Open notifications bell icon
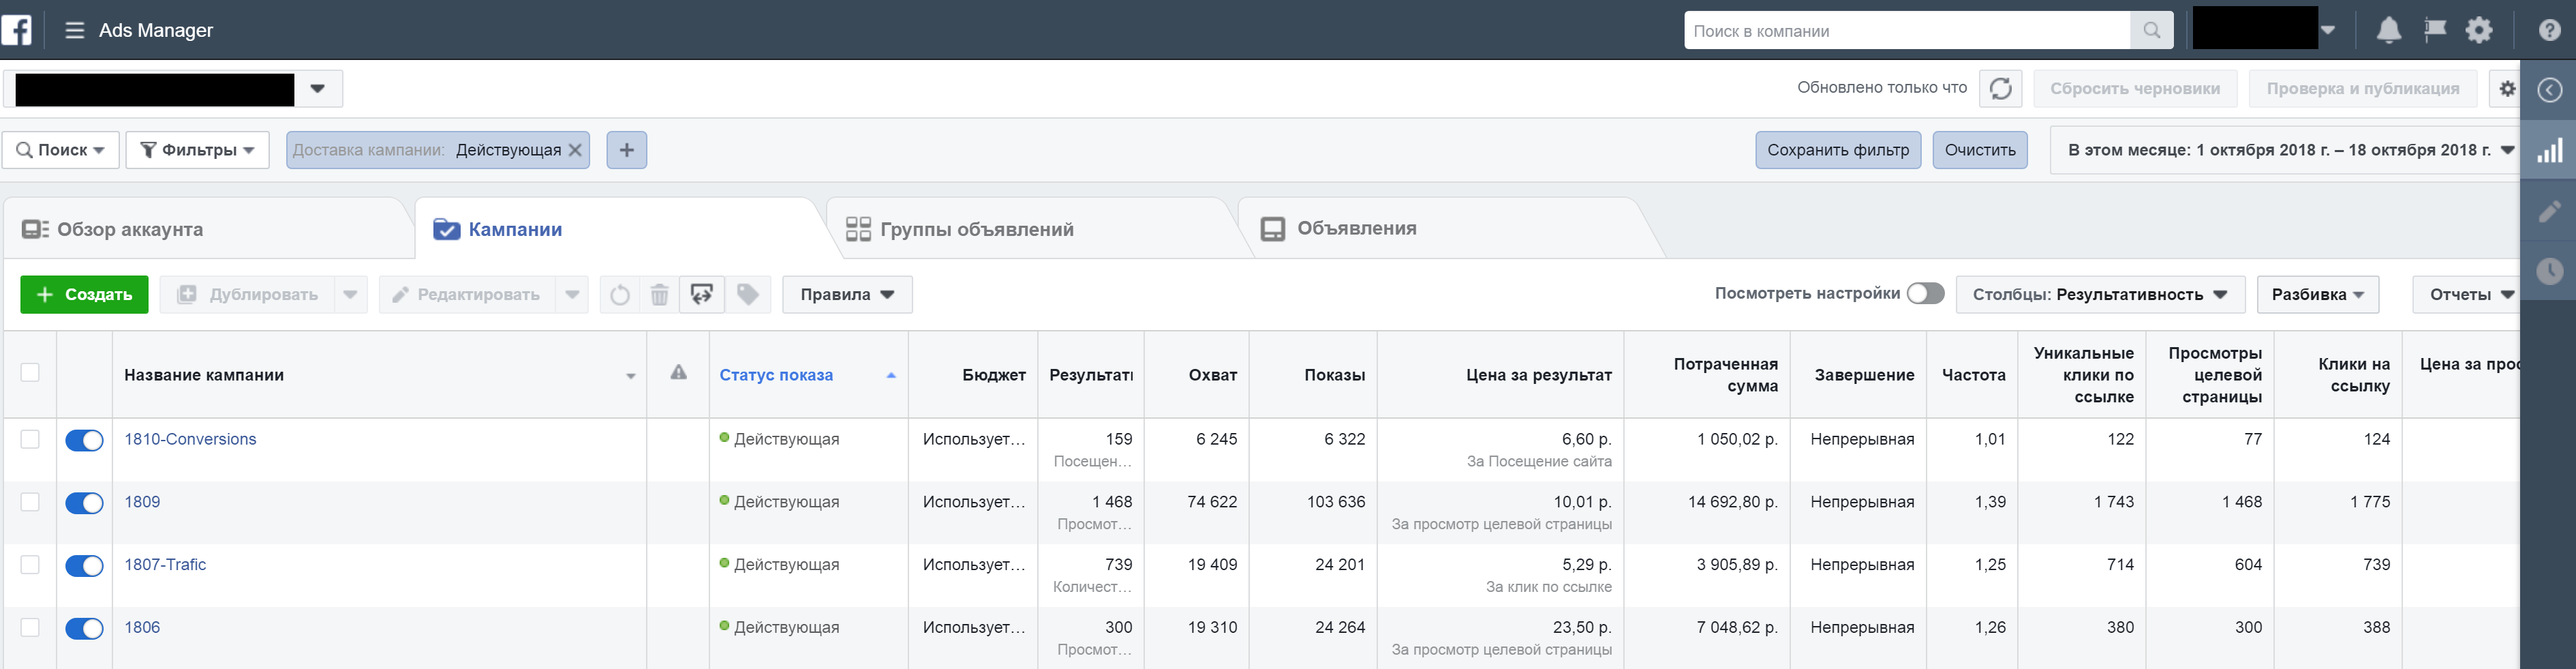The image size is (2576, 669). coord(2388,30)
